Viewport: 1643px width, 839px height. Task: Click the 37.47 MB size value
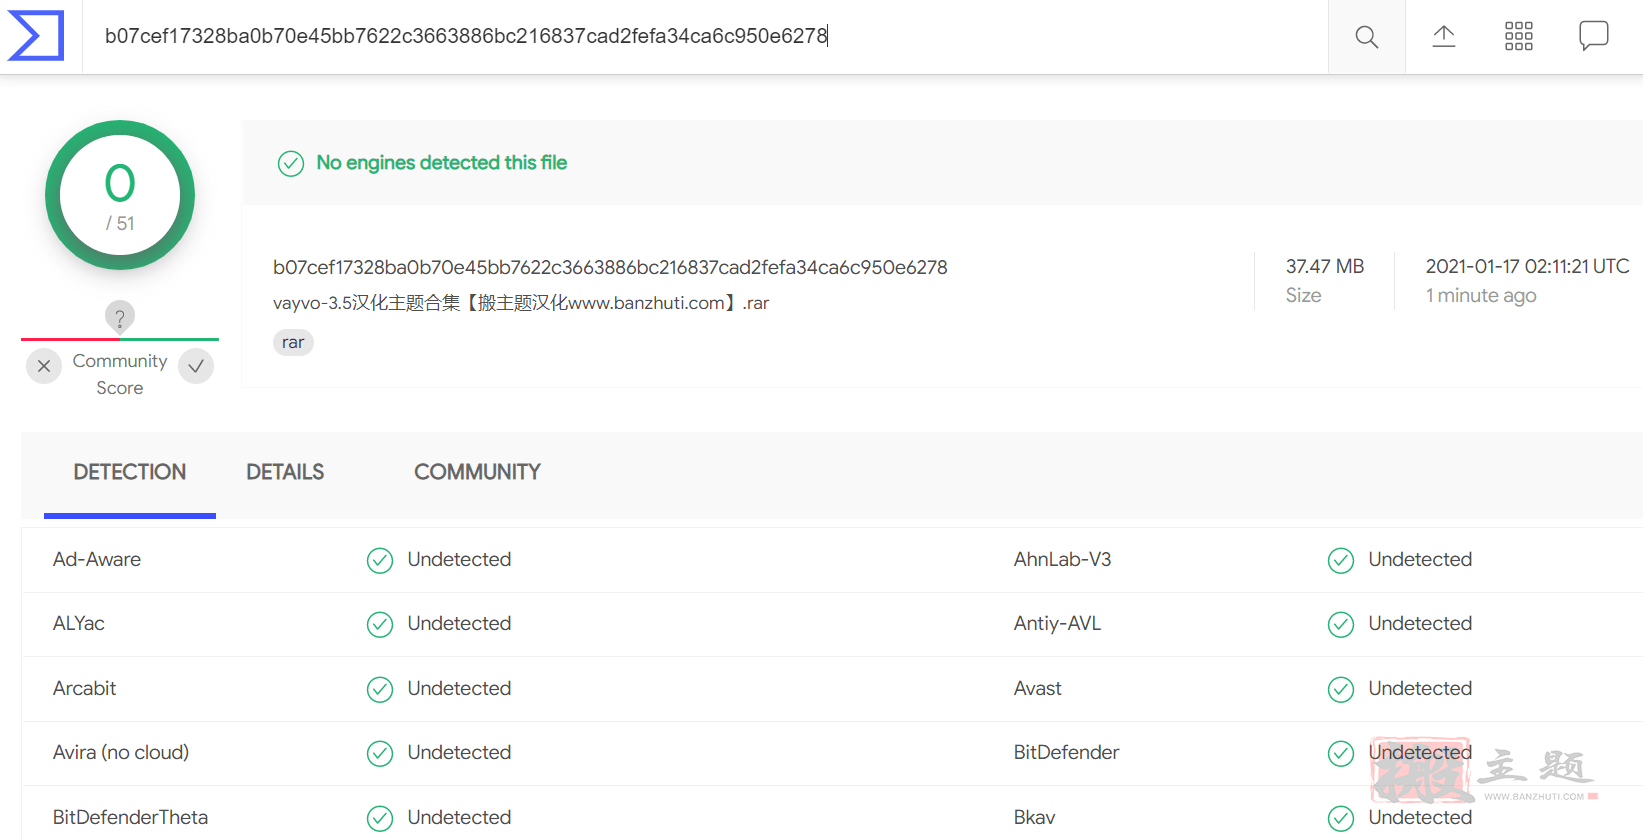1325,266
